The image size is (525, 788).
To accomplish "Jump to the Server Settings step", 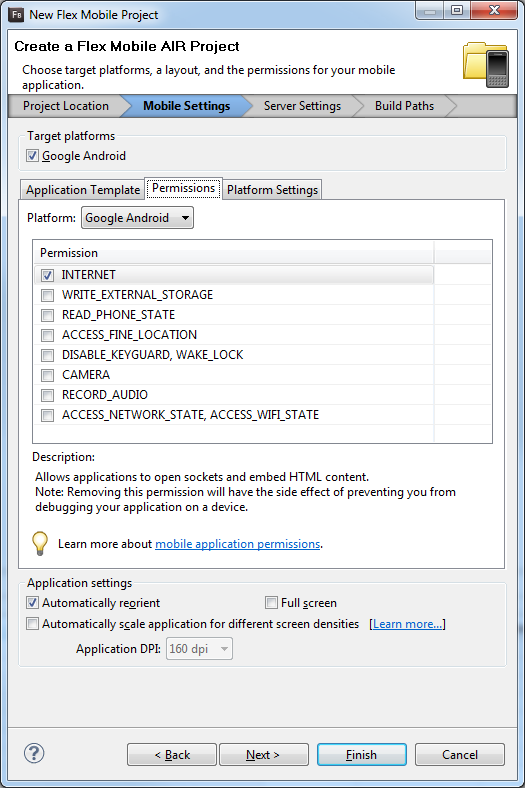I will [x=302, y=106].
